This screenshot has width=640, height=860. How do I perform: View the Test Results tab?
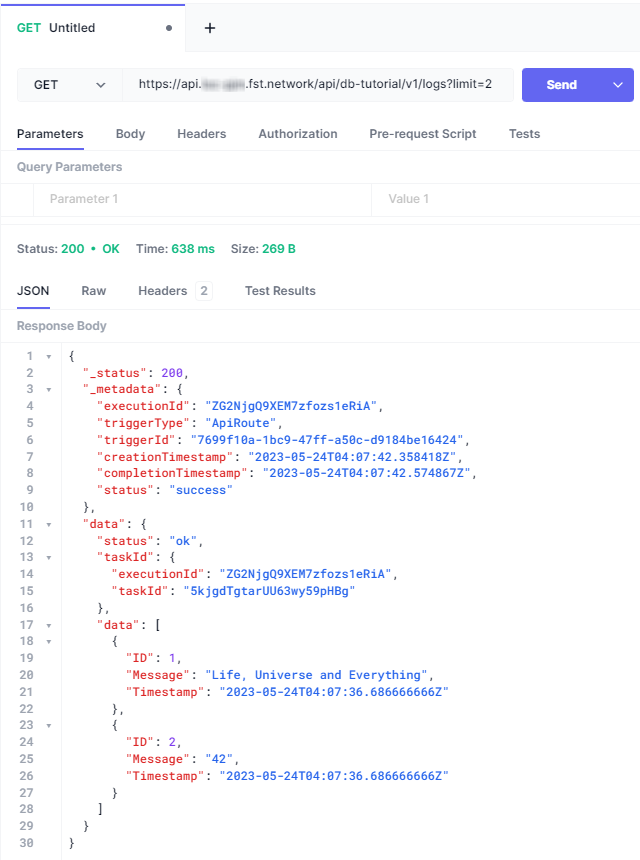coord(280,291)
